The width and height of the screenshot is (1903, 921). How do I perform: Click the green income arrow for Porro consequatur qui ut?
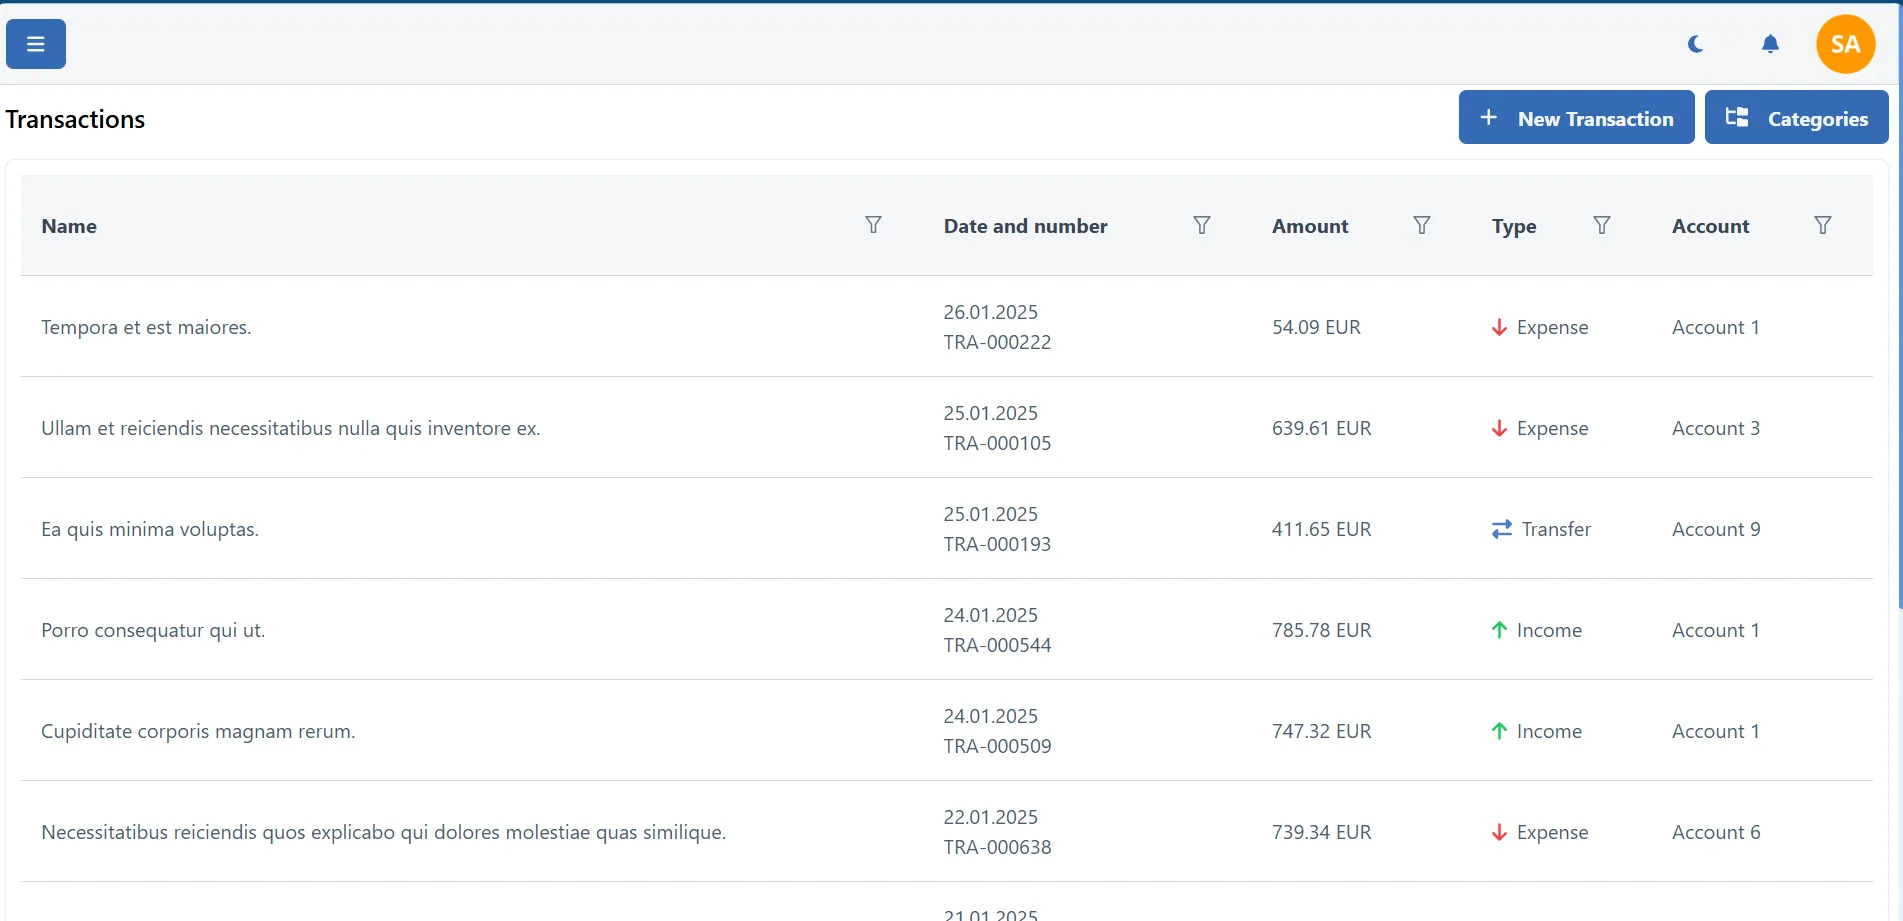point(1498,630)
